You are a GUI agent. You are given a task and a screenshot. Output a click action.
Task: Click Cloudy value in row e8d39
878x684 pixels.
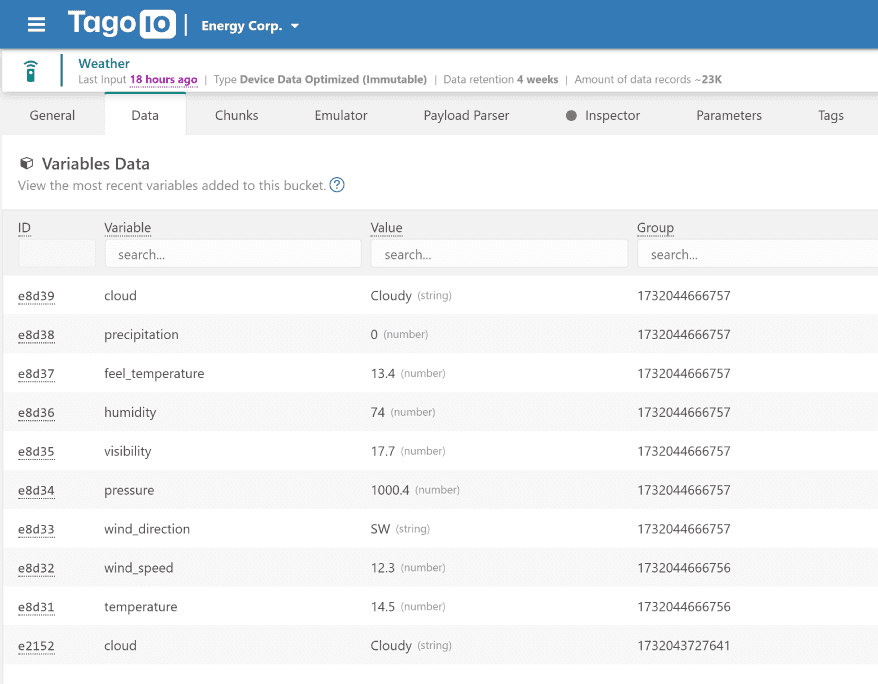(x=391, y=296)
